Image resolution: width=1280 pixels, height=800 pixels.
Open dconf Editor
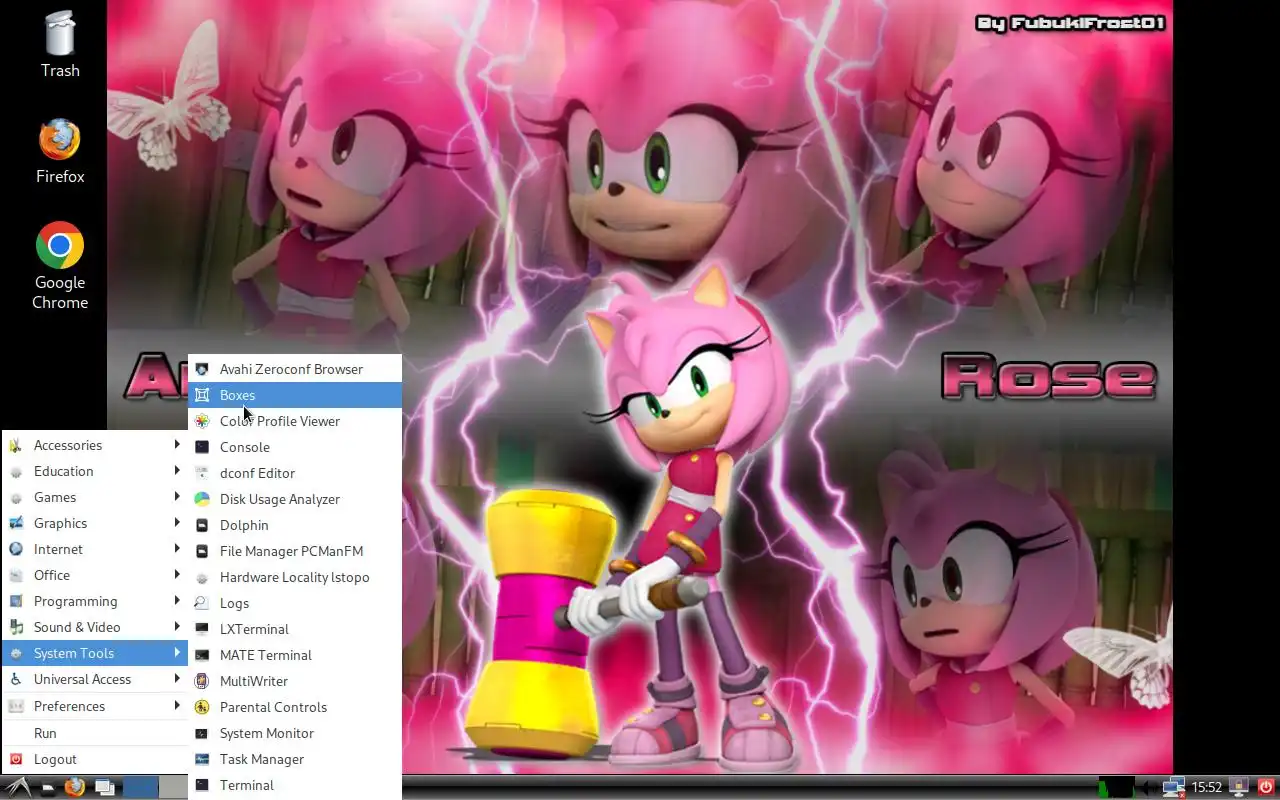tap(295, 473)
